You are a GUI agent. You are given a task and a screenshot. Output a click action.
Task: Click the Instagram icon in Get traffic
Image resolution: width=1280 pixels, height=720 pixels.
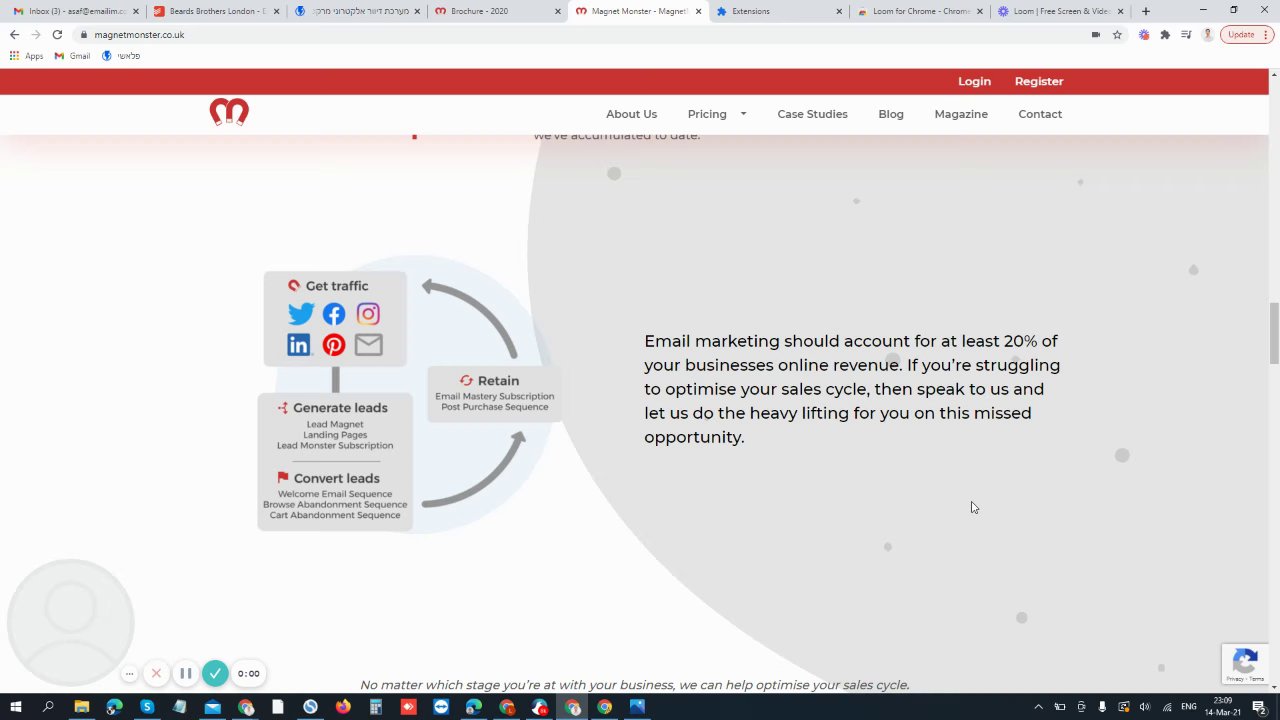click(x=368, y=314)
